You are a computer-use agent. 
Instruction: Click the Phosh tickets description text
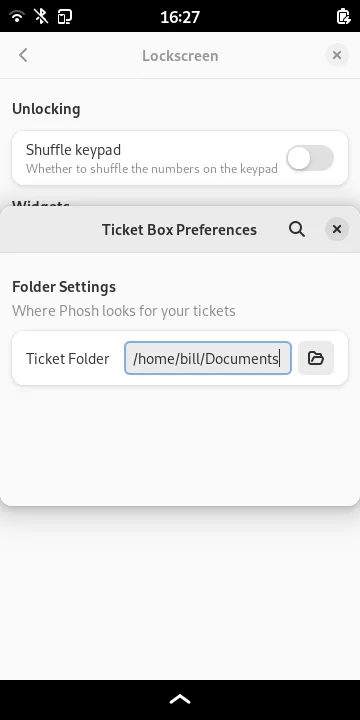pos(124,311)
